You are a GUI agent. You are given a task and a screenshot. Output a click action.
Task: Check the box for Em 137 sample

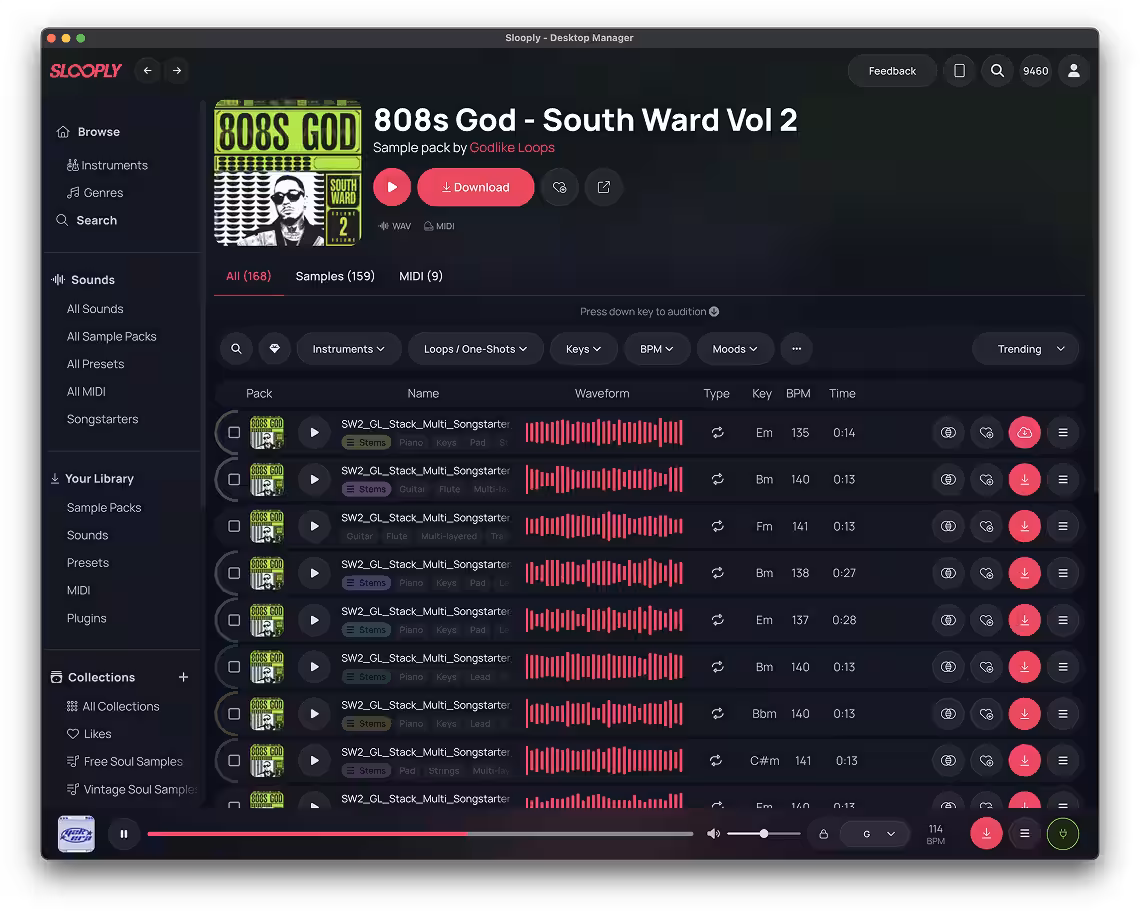click(x=234, y=620)
